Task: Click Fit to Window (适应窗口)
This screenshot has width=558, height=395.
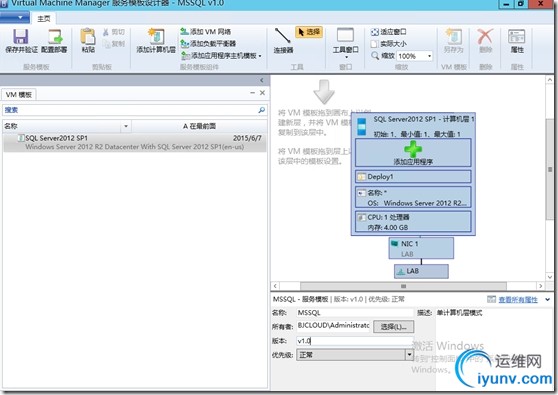Action: tap(389, 32)
